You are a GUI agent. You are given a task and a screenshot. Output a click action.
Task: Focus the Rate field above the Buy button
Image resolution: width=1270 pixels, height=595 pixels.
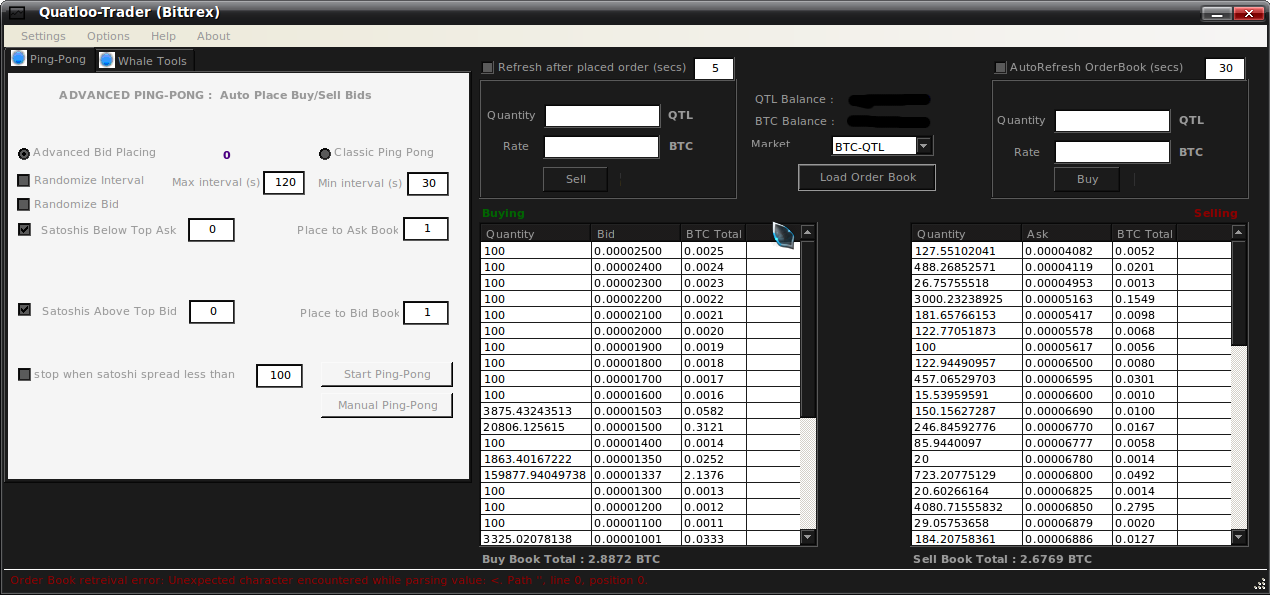[x=1112, y=152]
